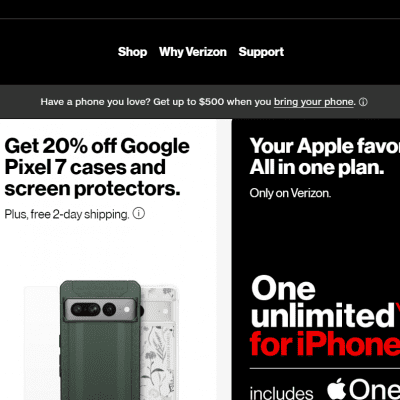
Task: Click the 'Get 20% off Google Pixel 7' headline
Action: click(x=97, y=168)
